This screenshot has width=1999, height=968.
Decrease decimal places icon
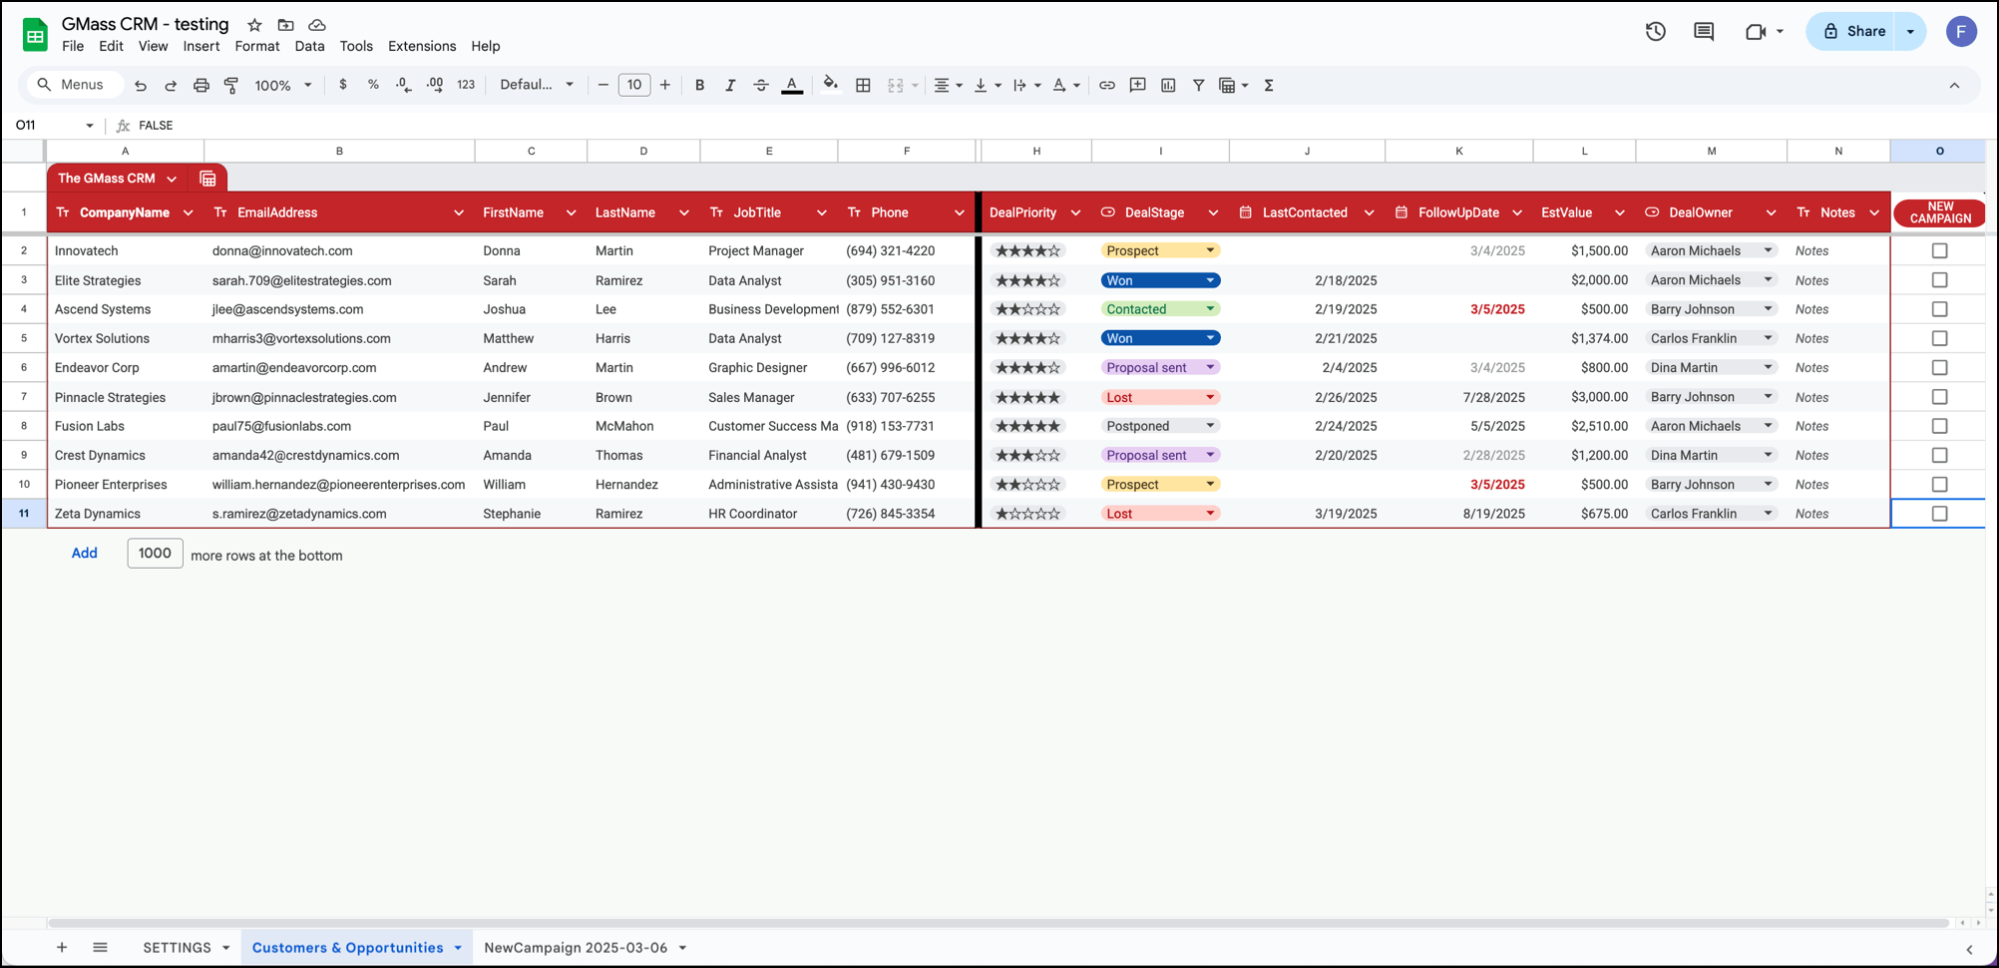[403, 85]
